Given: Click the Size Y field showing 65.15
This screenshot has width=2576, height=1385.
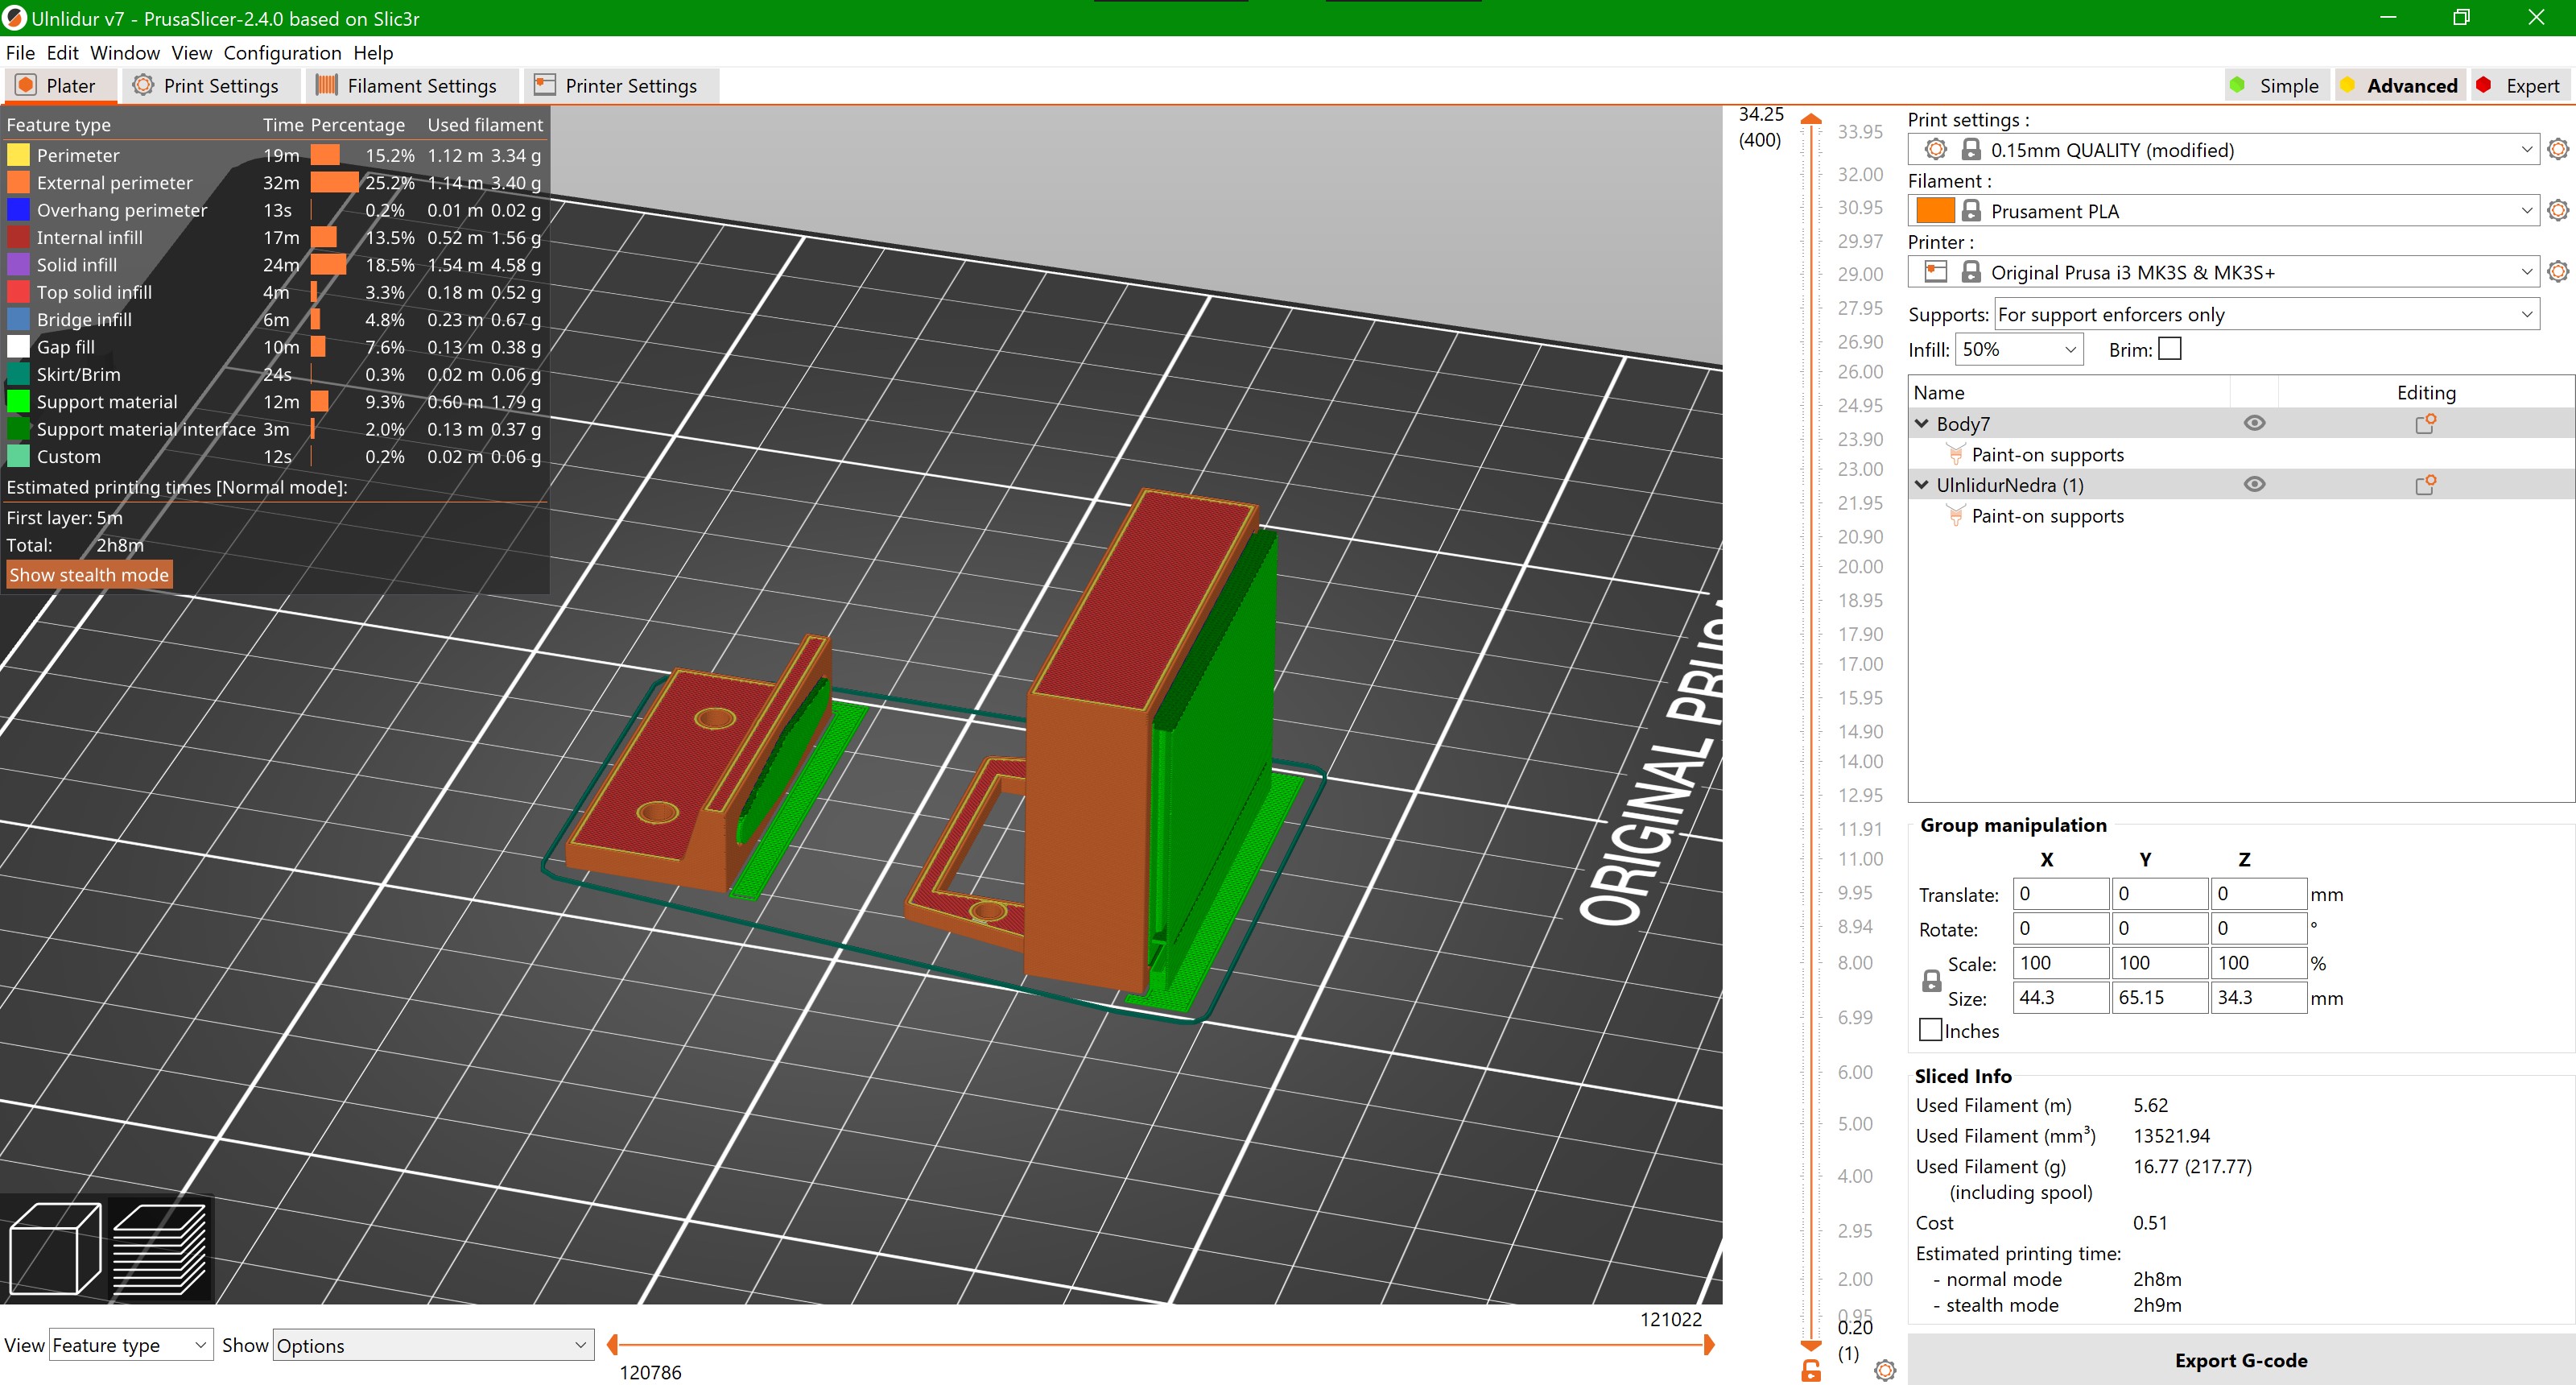Looking at the screenshot, I should point(2159,997).
